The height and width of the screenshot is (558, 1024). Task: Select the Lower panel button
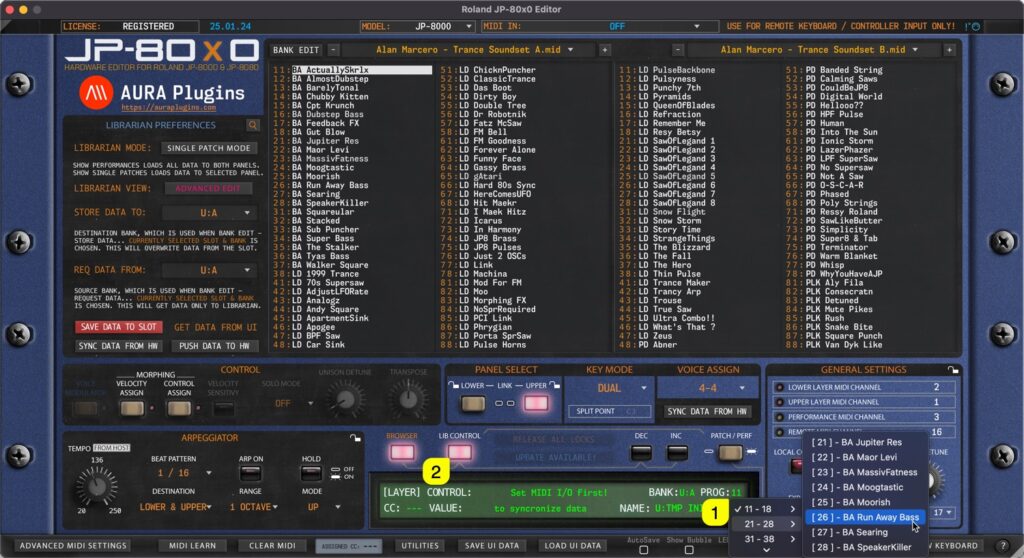tap(473, 404)
